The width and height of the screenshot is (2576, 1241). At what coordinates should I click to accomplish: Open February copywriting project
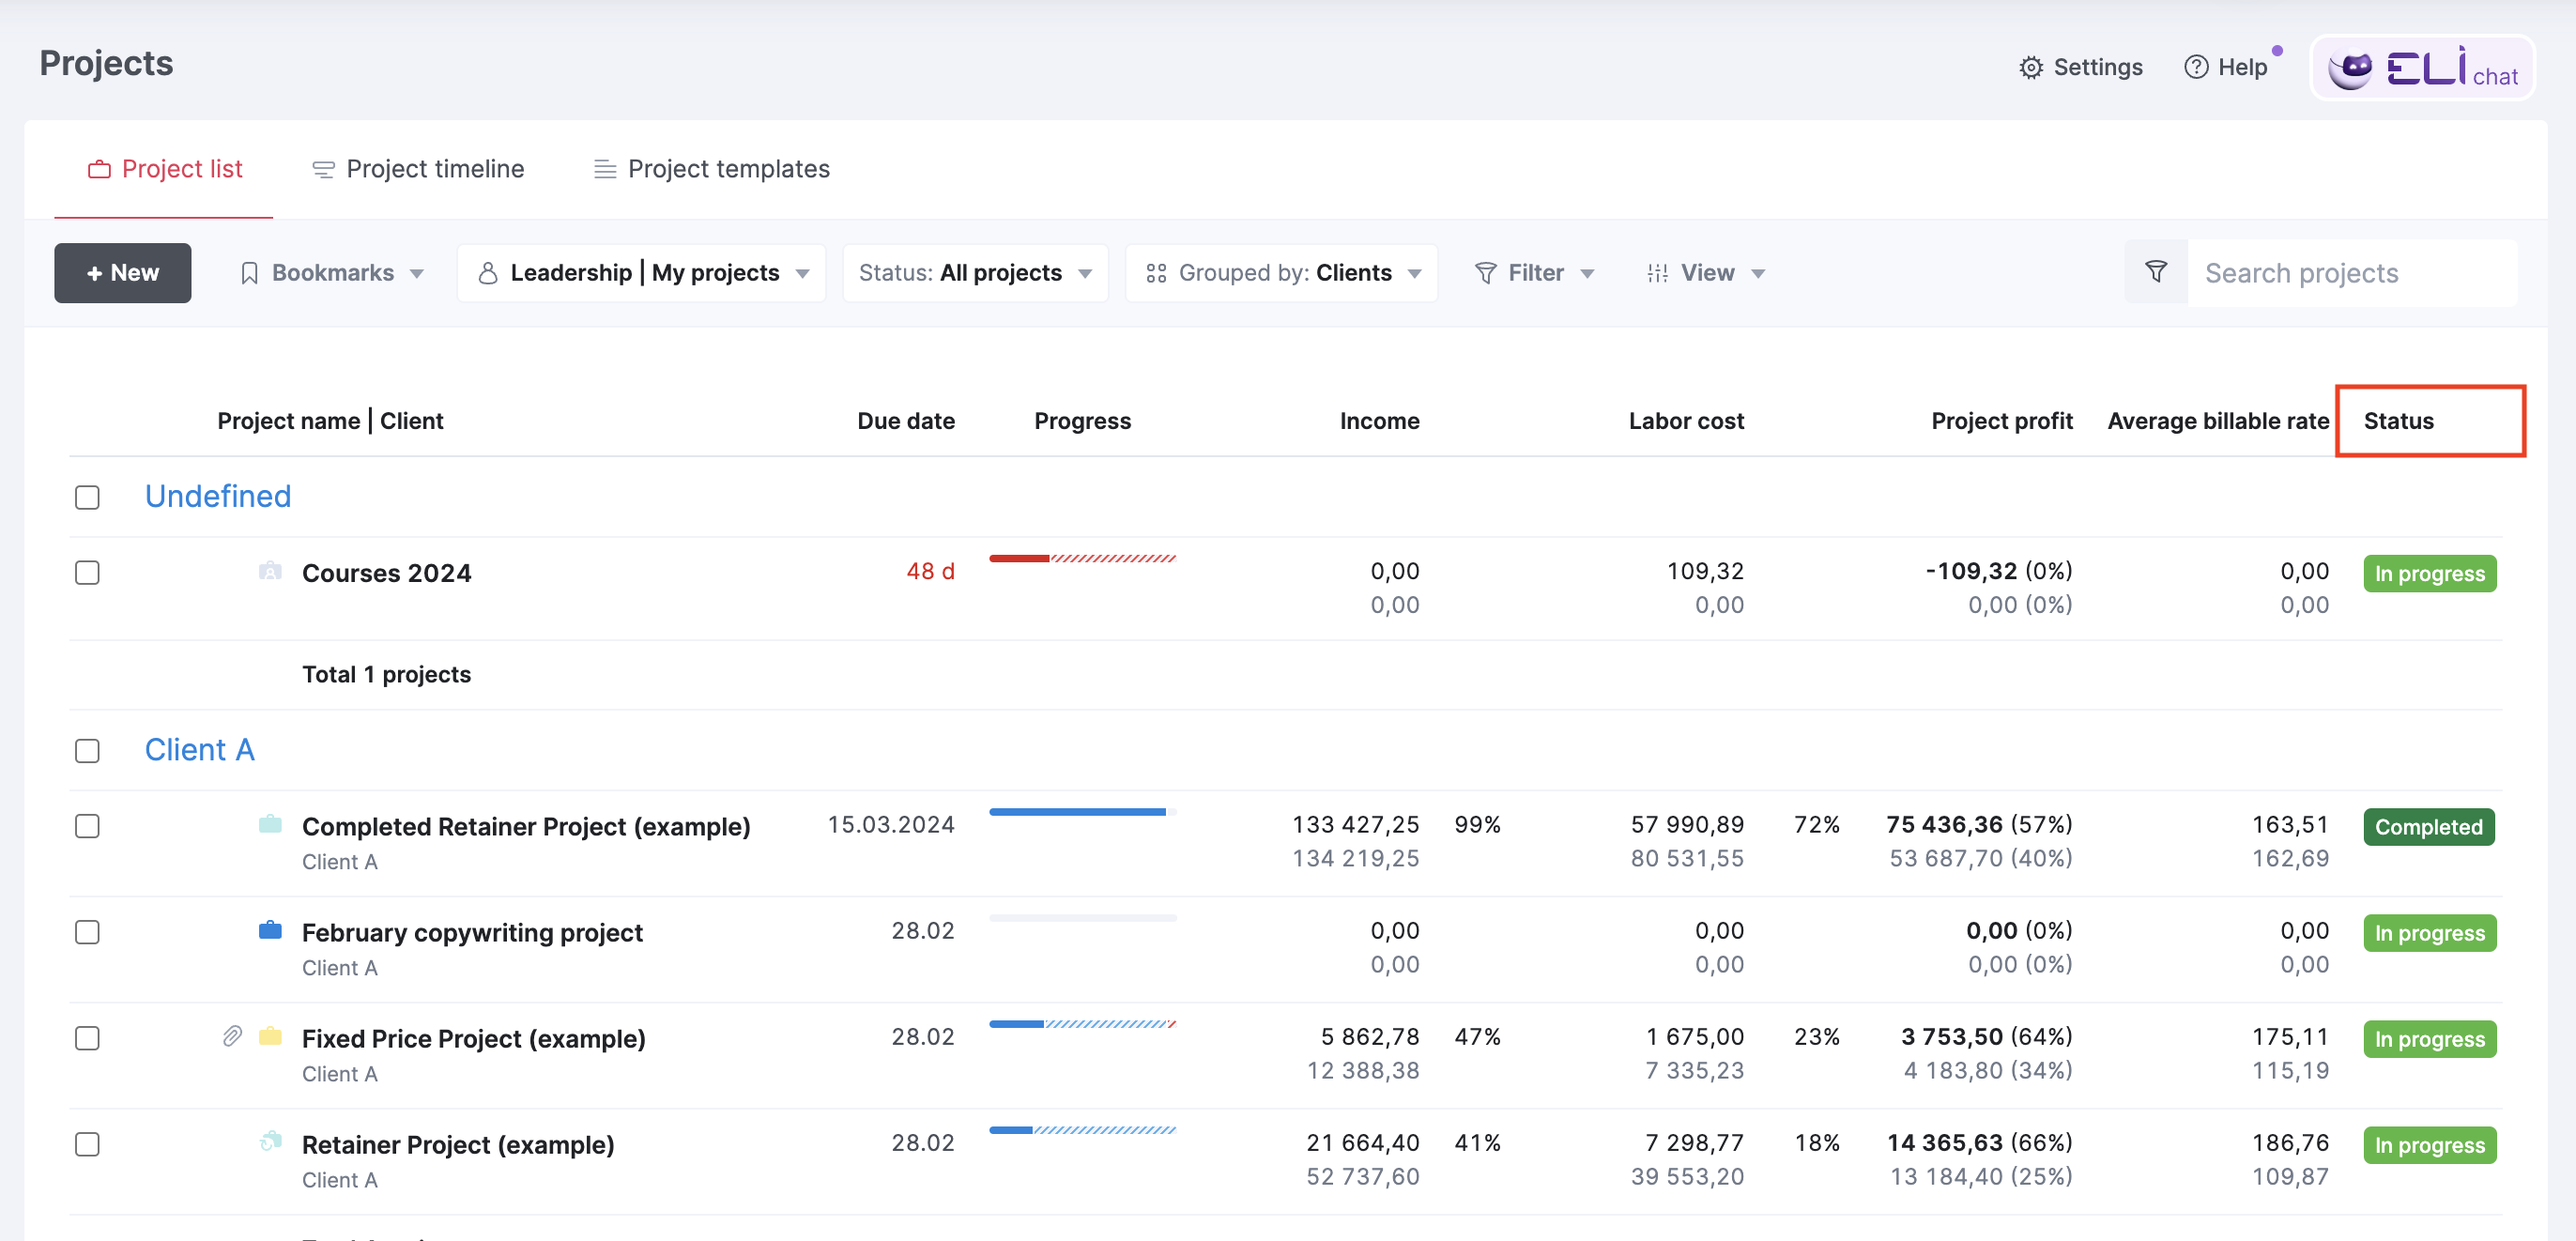pos(472,932)
